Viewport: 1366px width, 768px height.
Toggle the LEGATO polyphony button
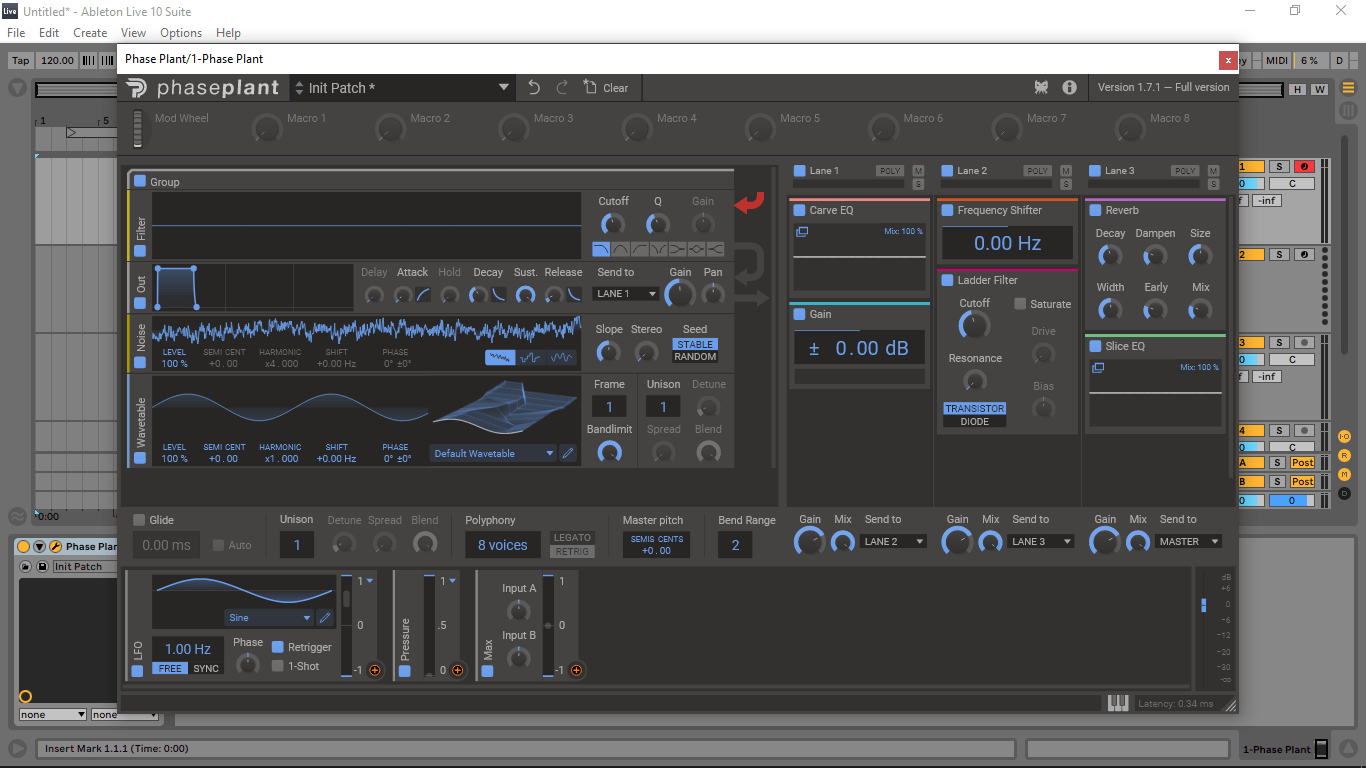click(x=573, y=538)
